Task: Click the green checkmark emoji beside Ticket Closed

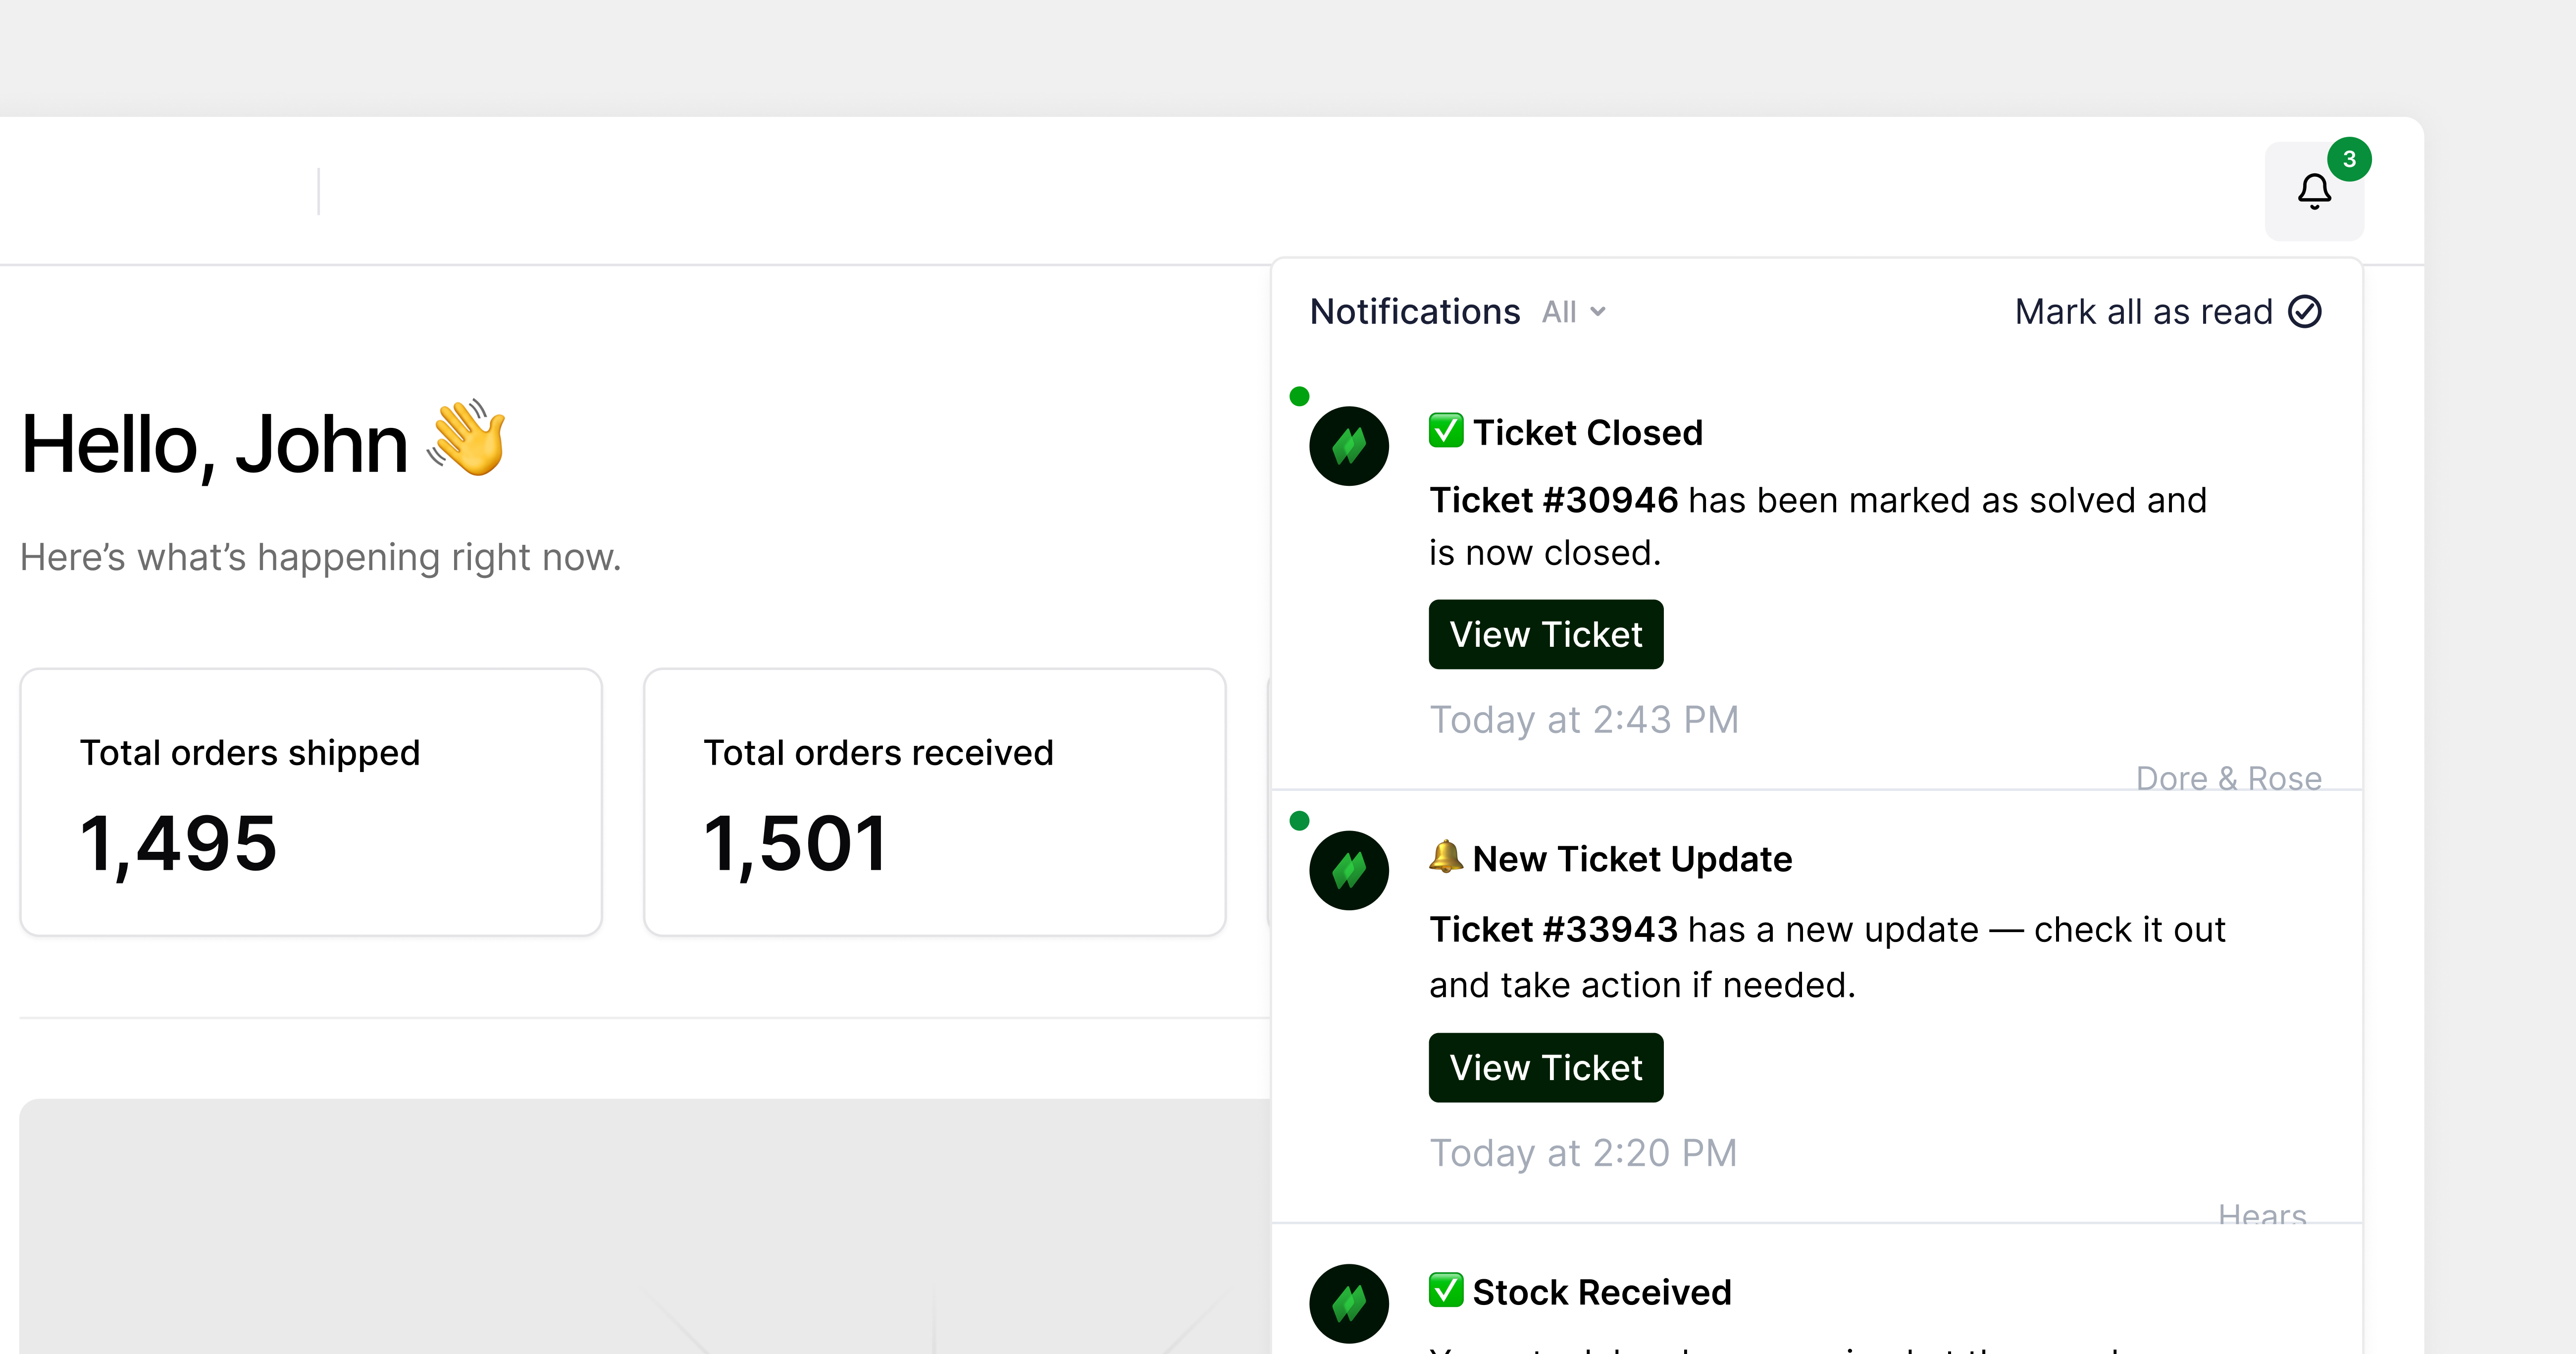Action: pos(1445,431)
